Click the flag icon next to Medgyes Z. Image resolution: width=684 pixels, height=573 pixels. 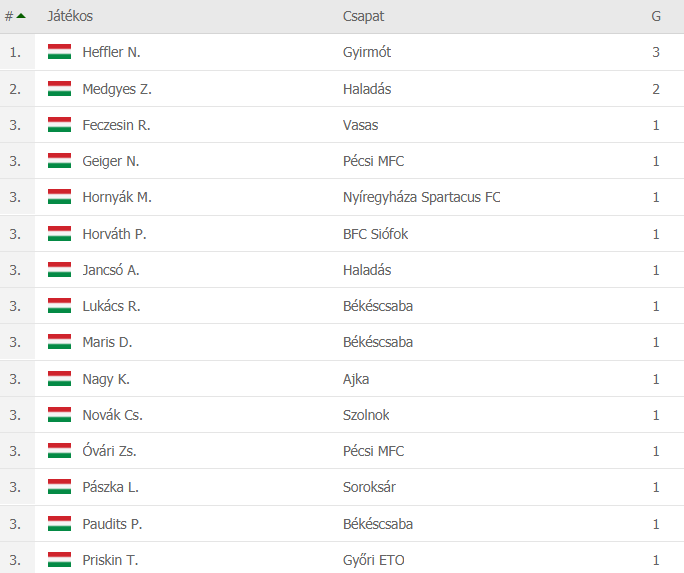point(59,89)
